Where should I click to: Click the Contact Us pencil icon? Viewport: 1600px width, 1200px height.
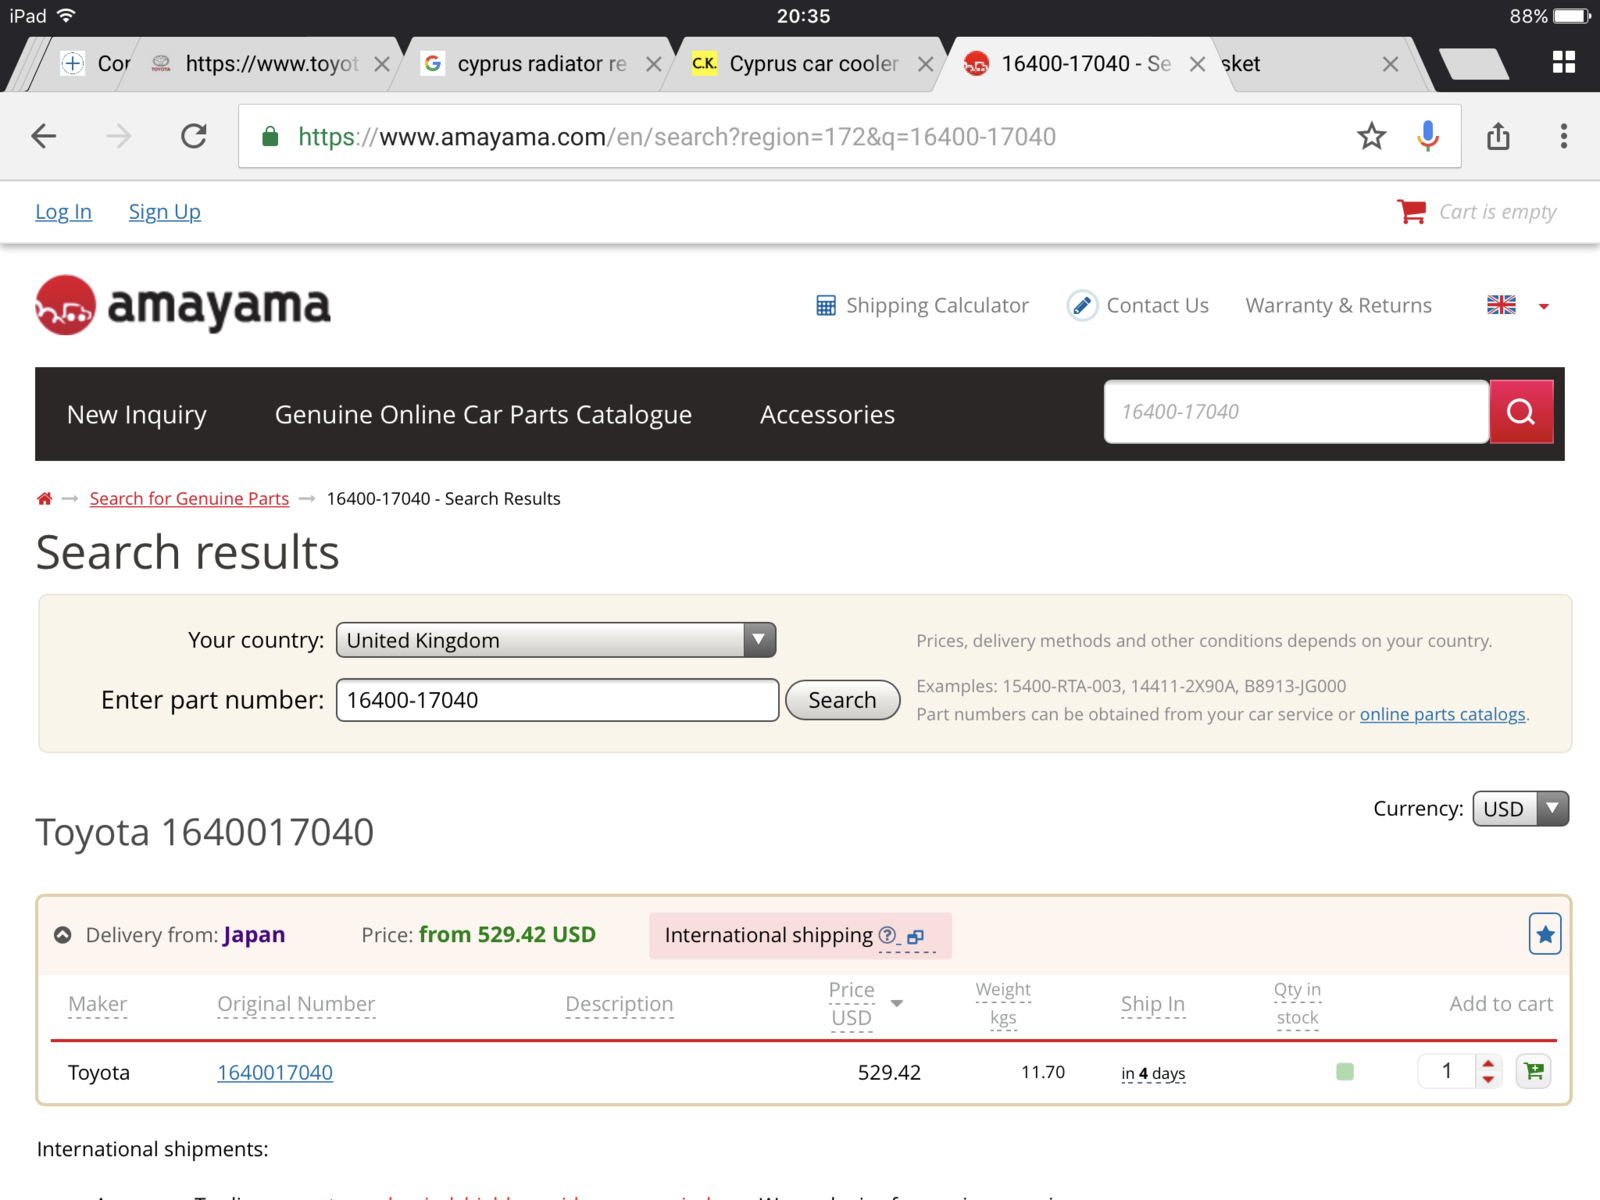(x=1082, y=305)
